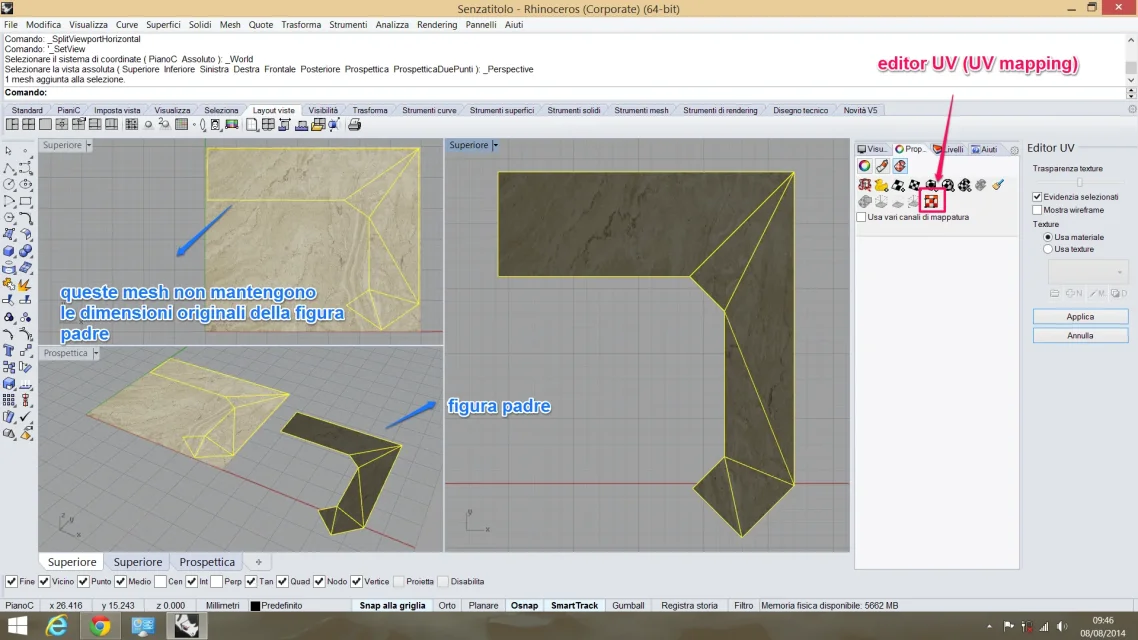Click the split viewport horizontally icon
Viewport: 1138px width, 640px height.
click(x=95, y=125)
